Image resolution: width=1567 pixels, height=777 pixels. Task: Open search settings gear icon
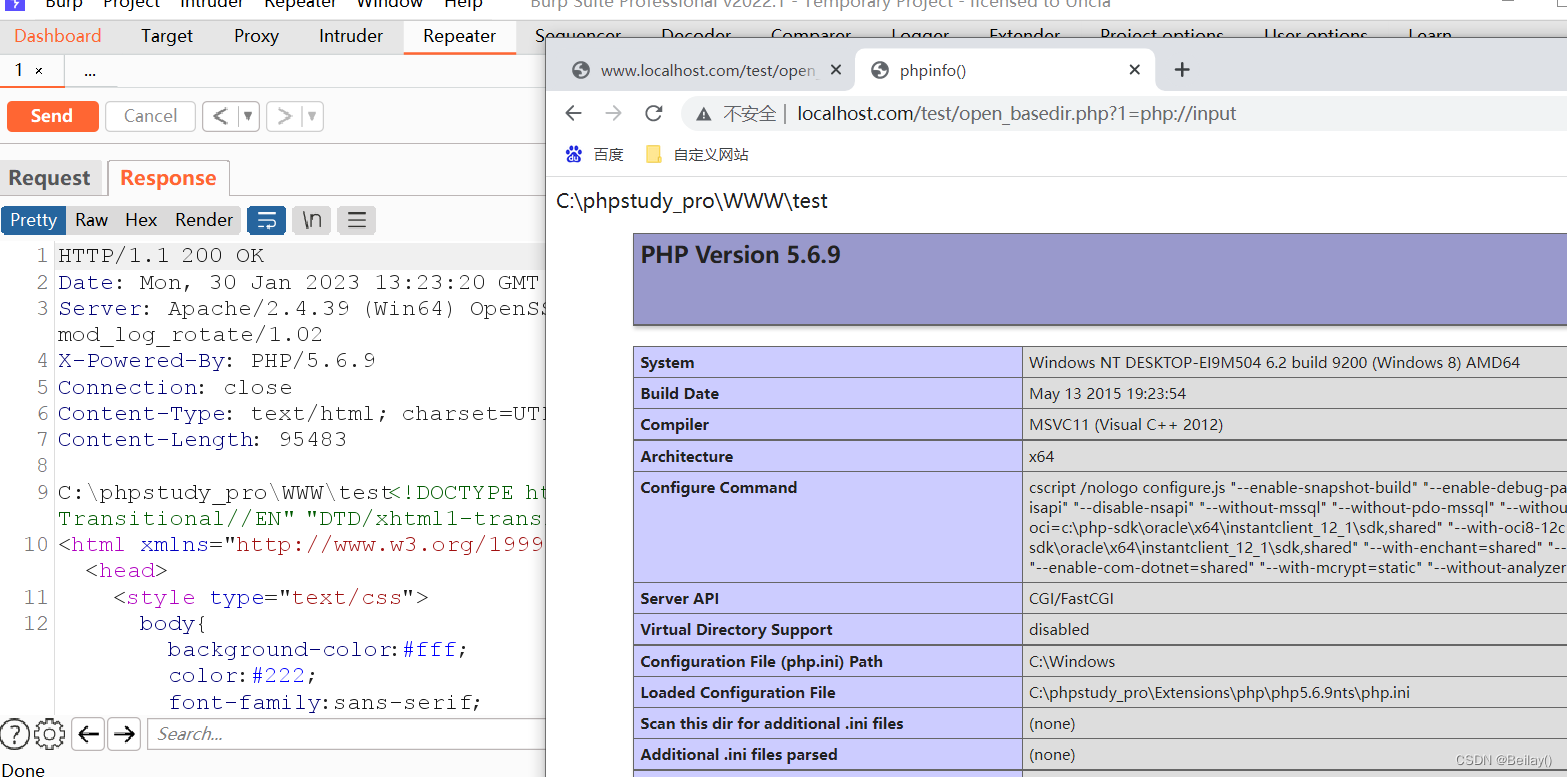point(49,734)
